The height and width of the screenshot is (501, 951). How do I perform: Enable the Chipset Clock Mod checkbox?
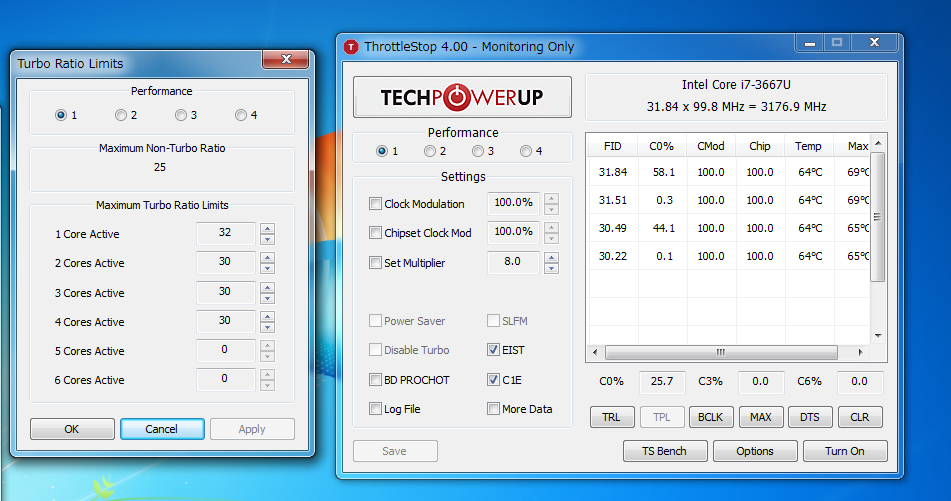click(375, 233)
